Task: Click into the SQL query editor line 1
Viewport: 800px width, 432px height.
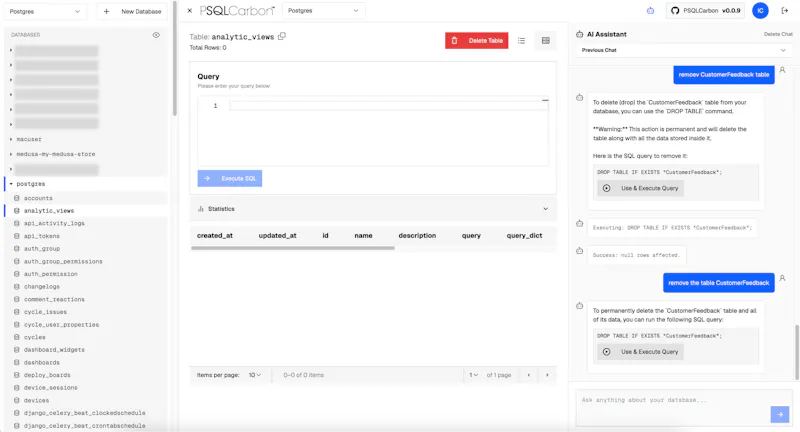Action: [x=388, y=106]
